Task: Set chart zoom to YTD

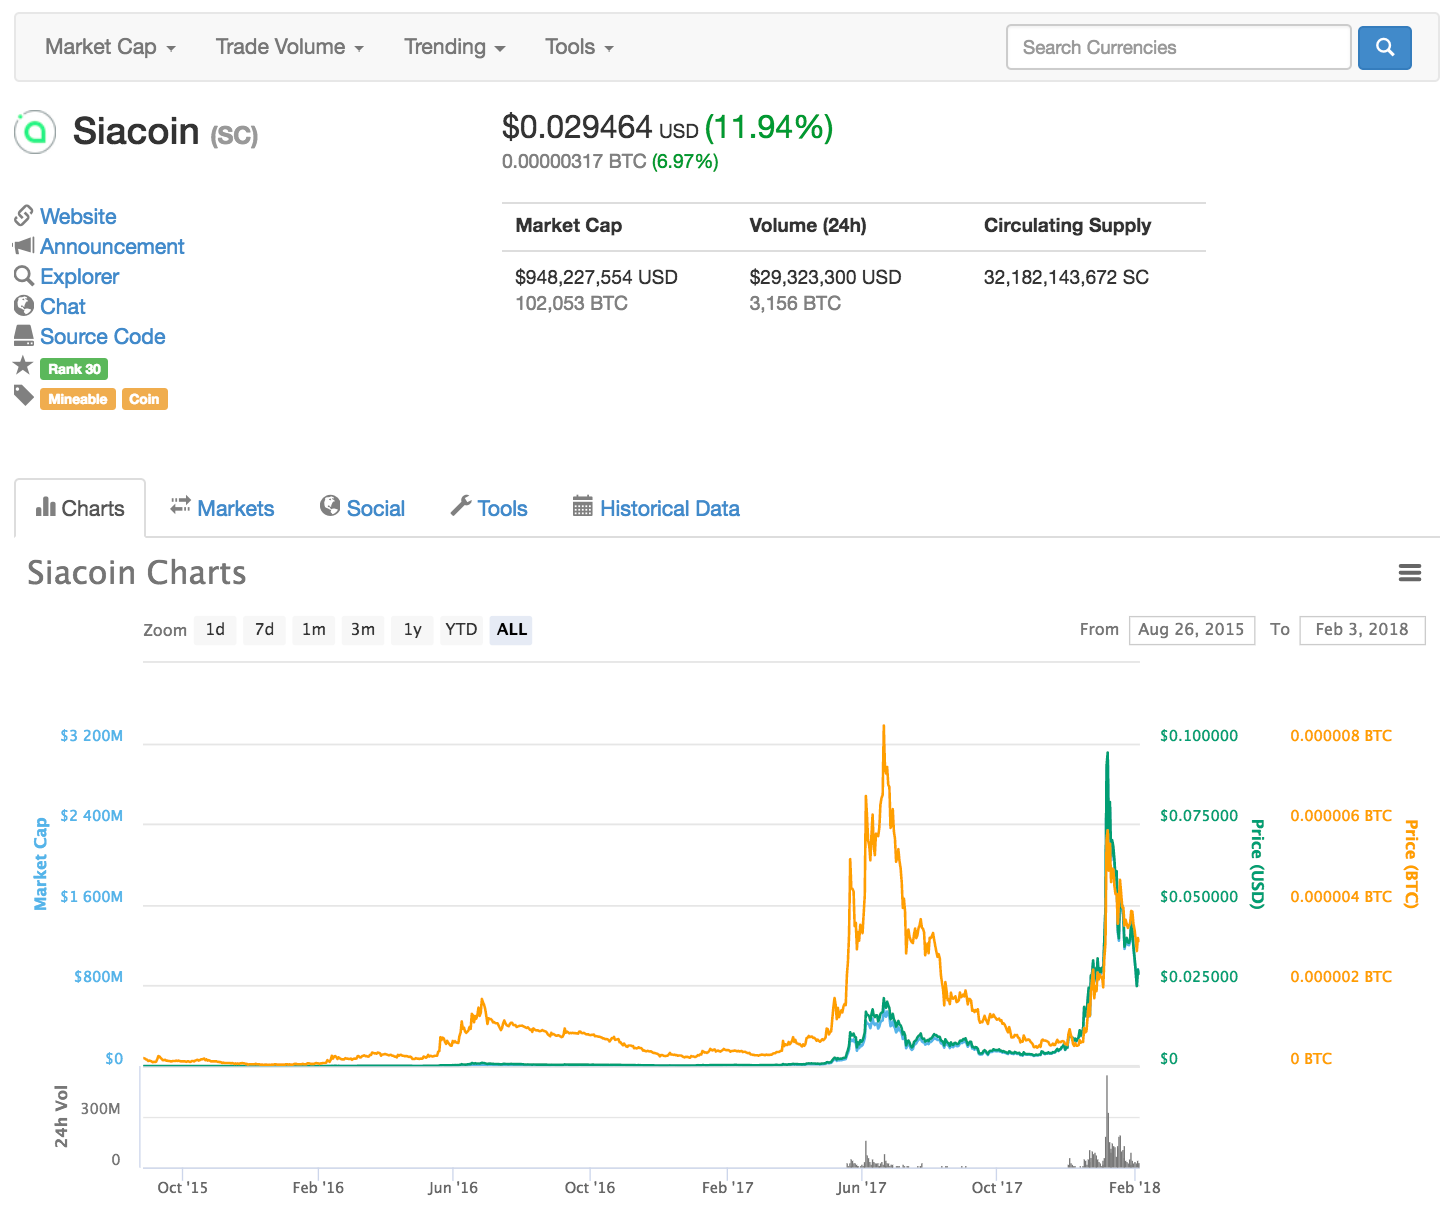Action: [x=461, y=629]
